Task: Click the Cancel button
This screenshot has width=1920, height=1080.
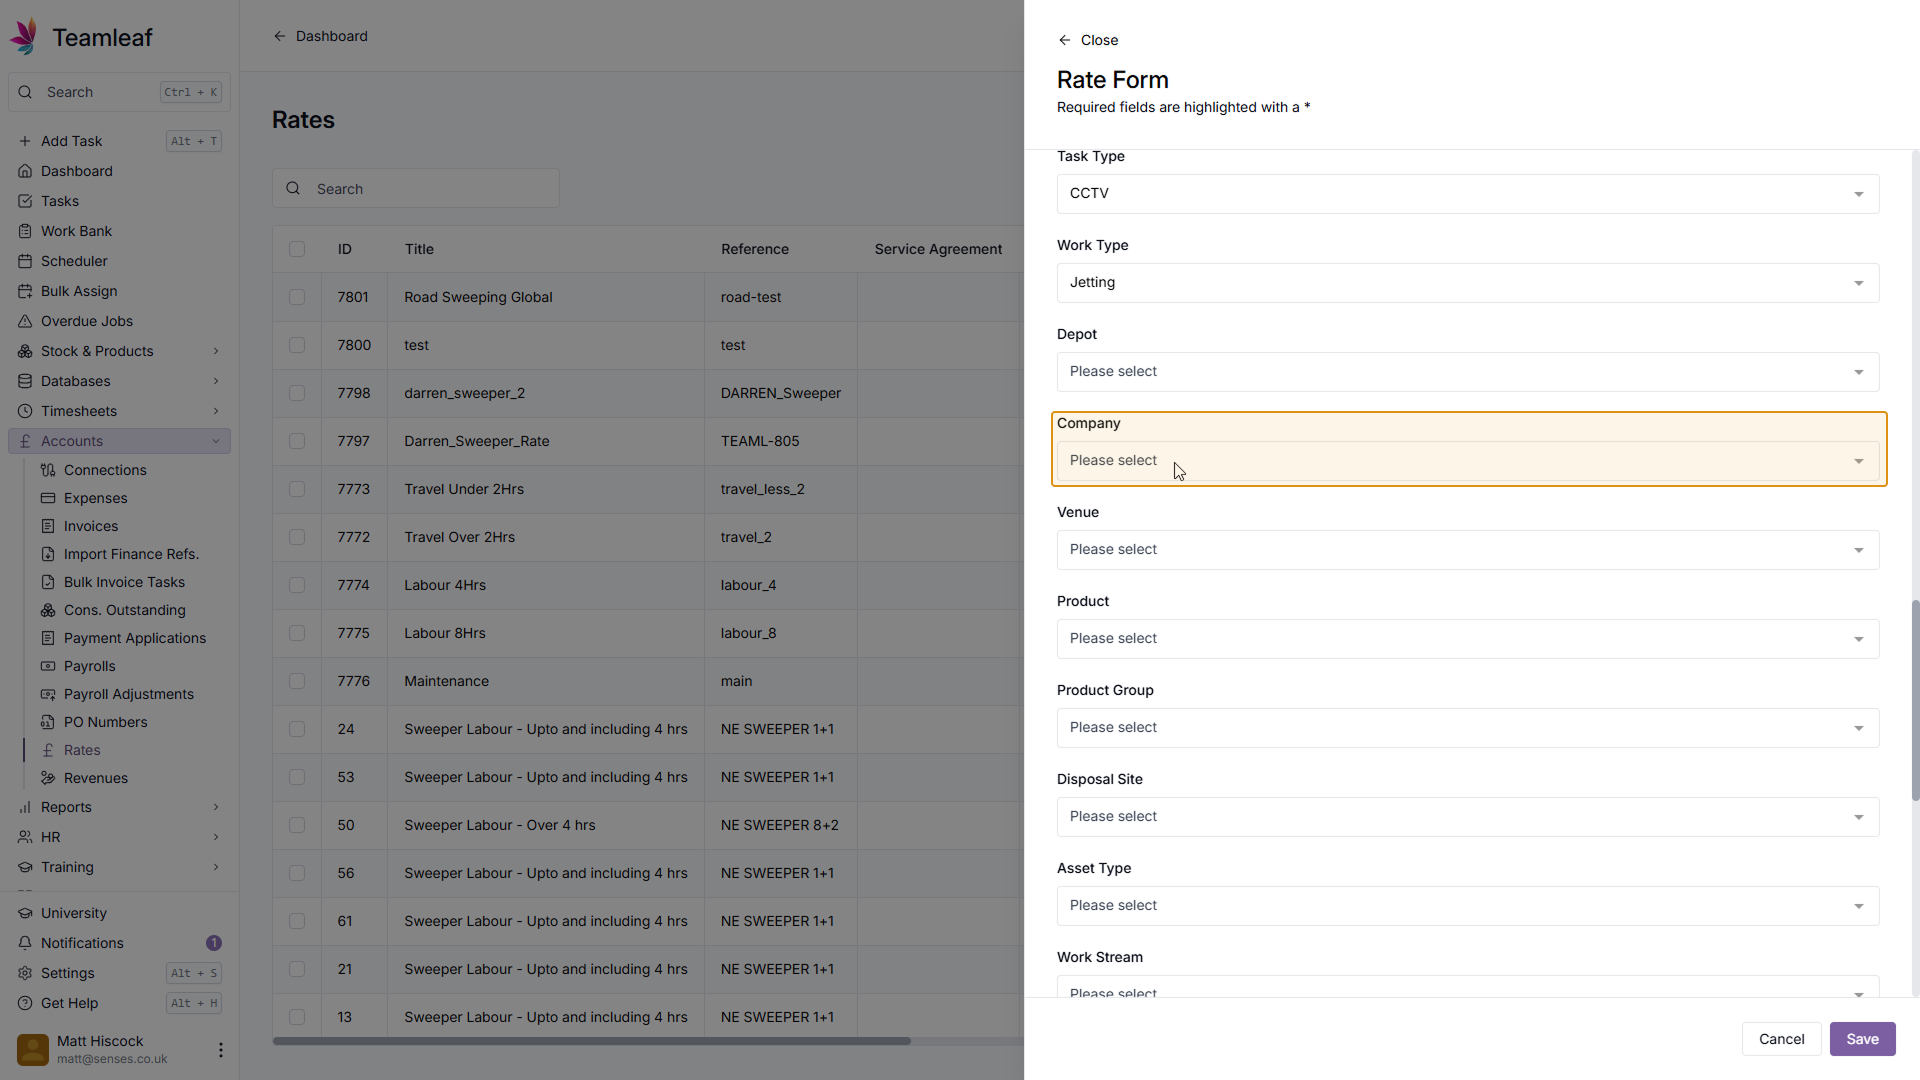Action: click(x=1781, y=1039)
